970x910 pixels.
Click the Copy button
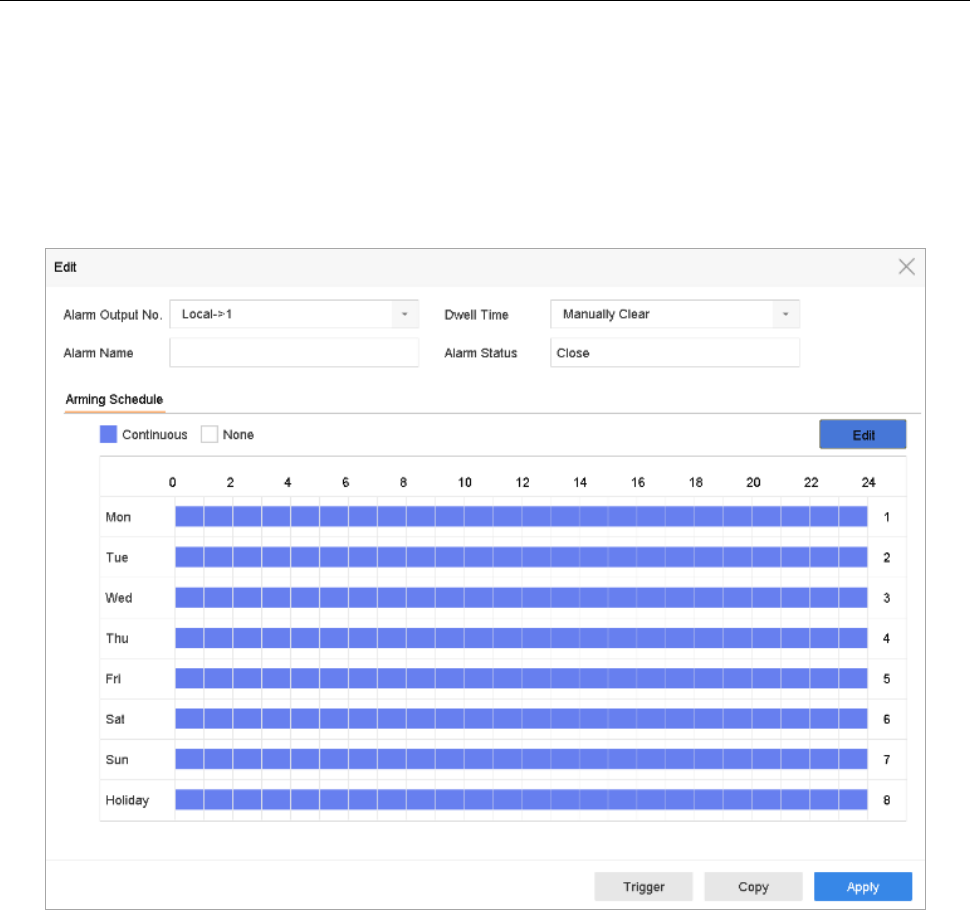pos(753,887)
